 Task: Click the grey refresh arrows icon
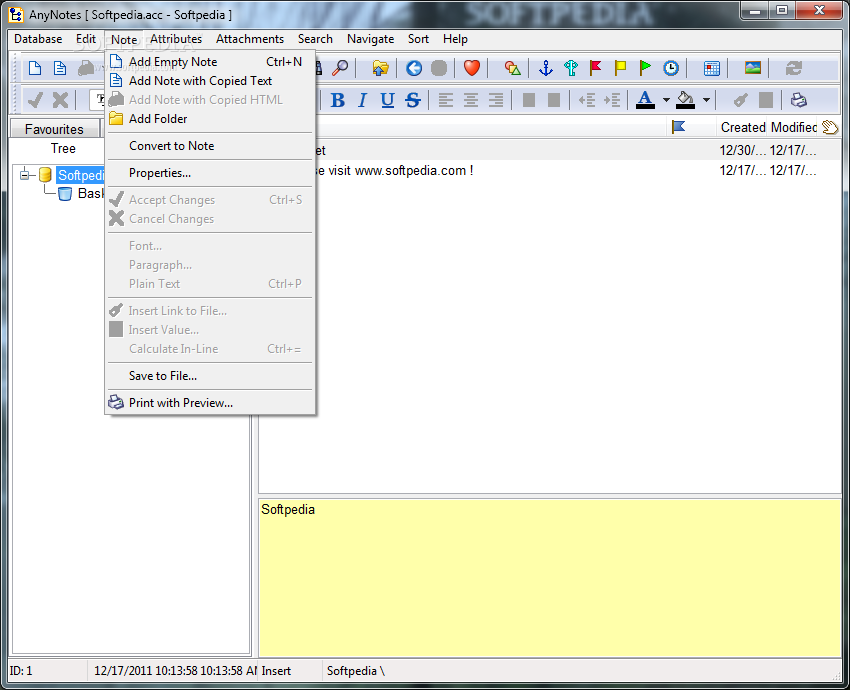pyautogui.click(x=794, y=68)
